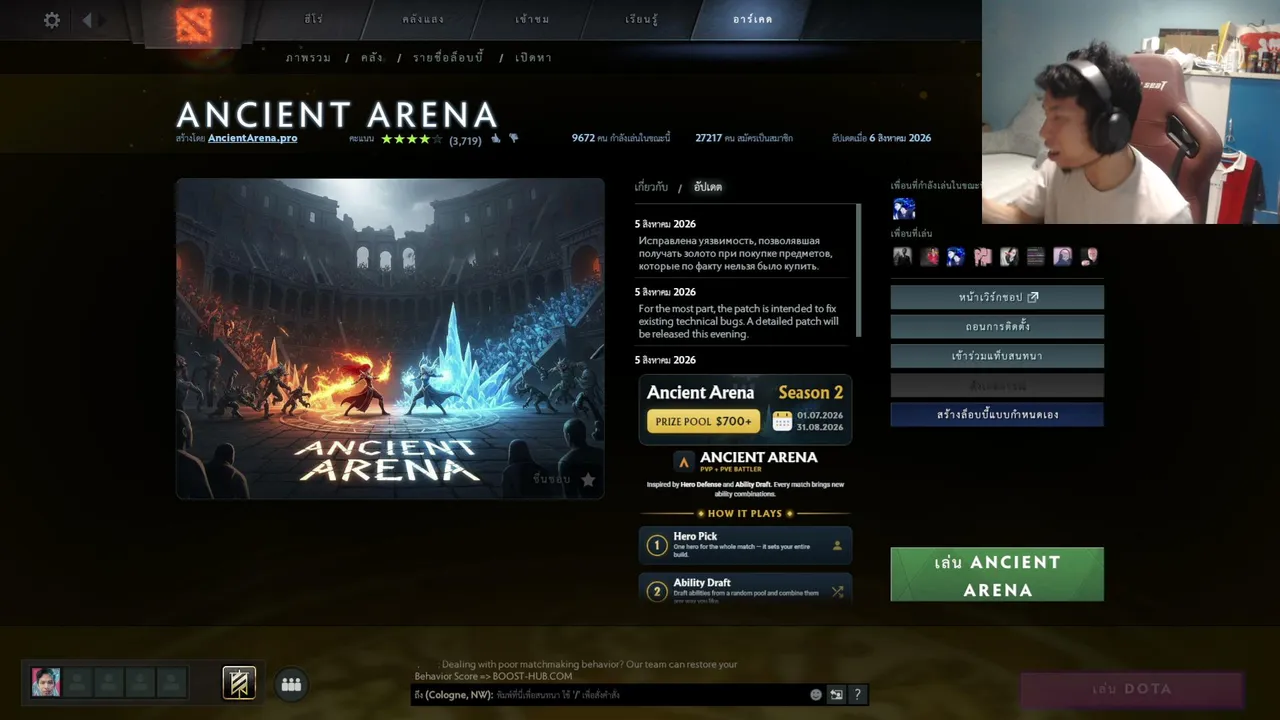Image resolution: width=1280 pixels, height=720 pixels.
Task: Switch to the คลัง (Library) sub-tab
Action: pos(372,58)
